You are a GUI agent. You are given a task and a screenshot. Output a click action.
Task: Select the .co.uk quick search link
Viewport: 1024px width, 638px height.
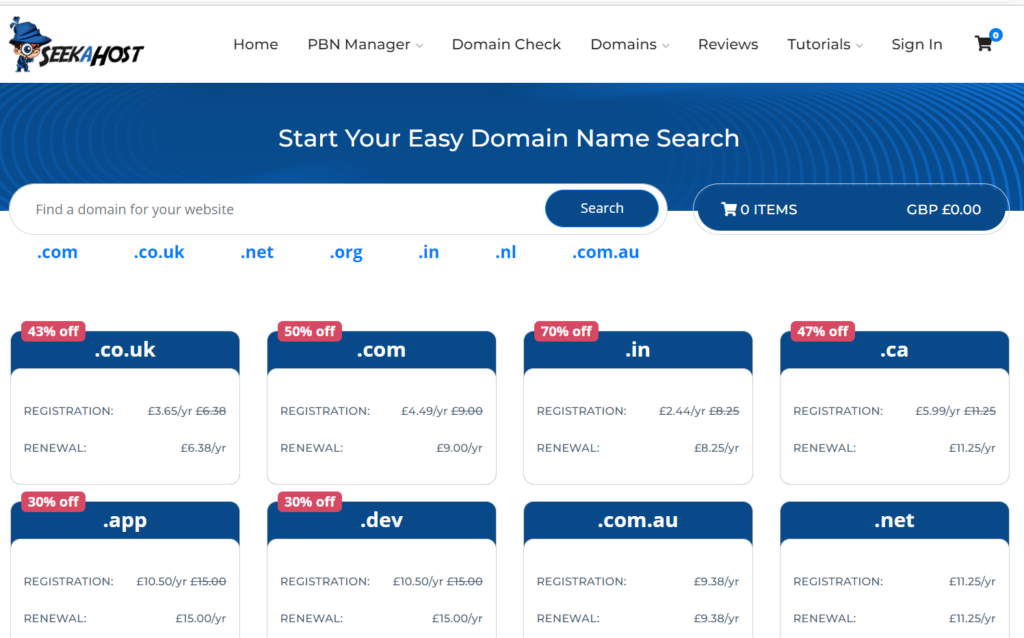[158, 252]
